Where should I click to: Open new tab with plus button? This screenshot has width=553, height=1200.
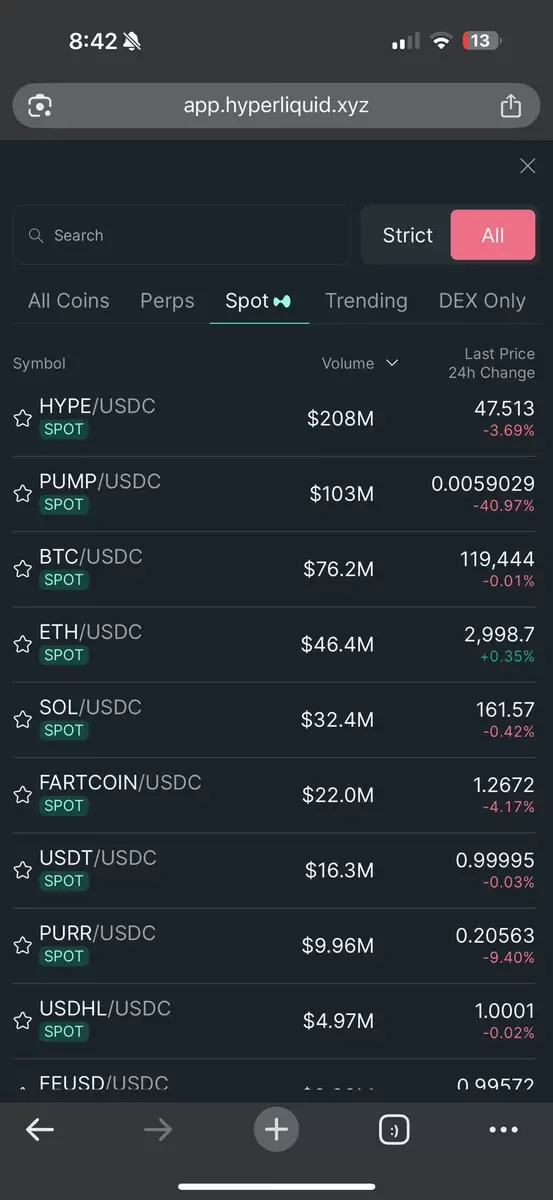(277, 1130)
